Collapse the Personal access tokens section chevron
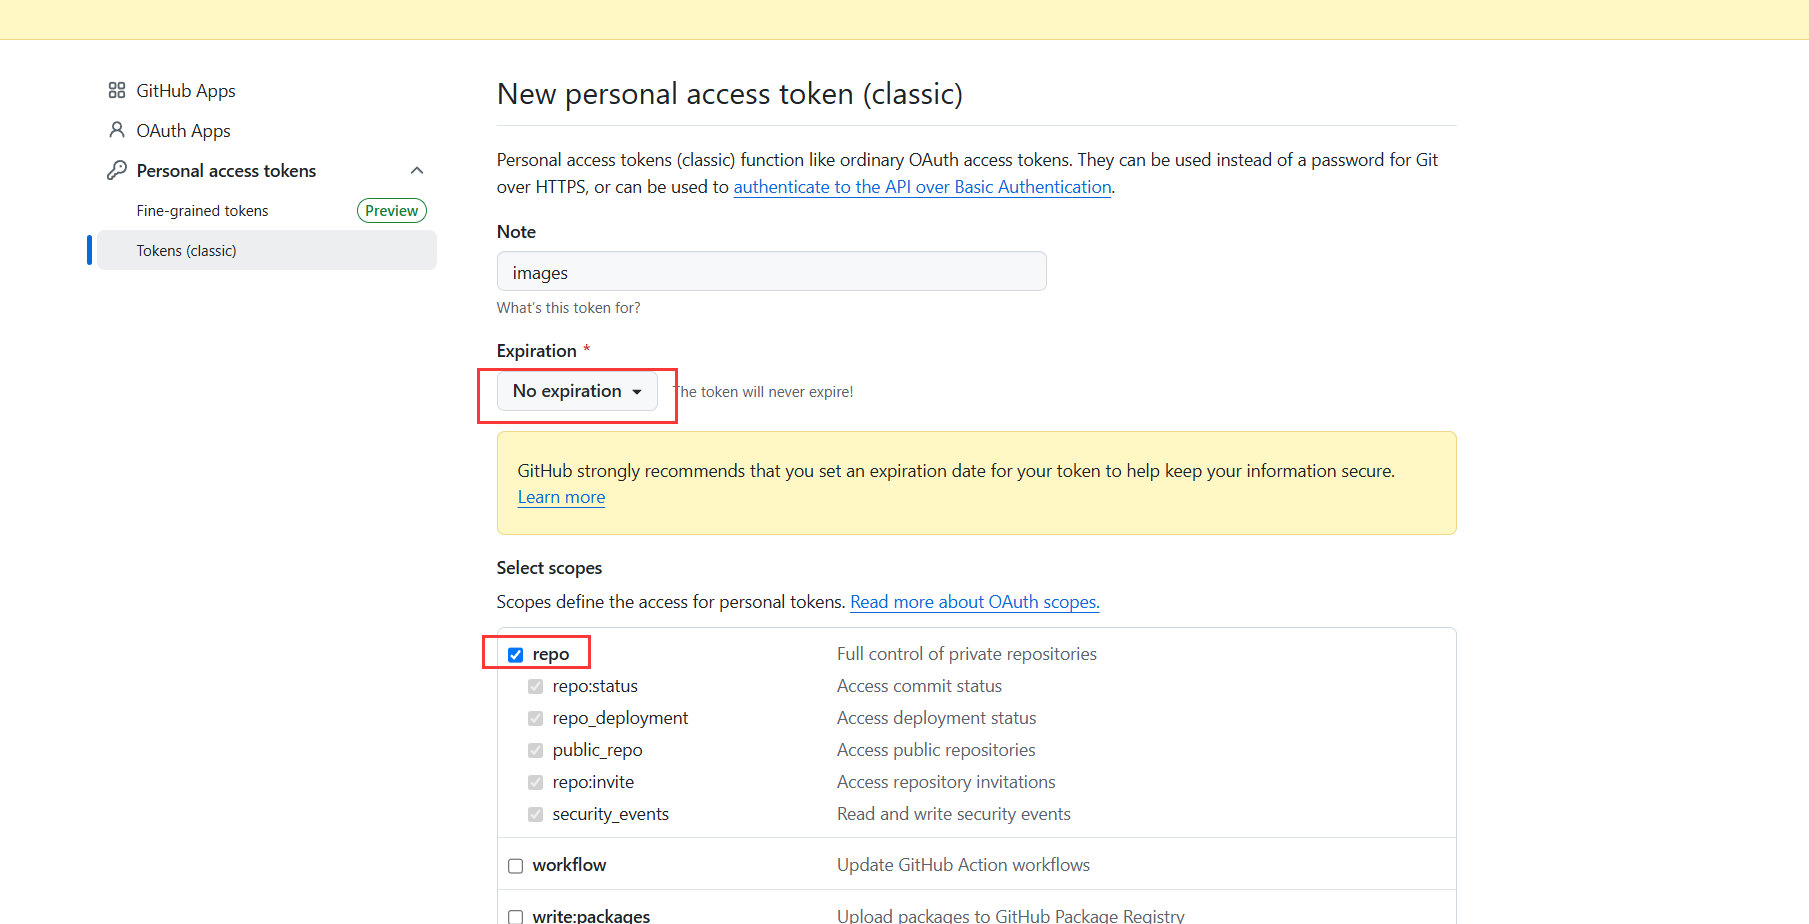 (x=417, y=171)
